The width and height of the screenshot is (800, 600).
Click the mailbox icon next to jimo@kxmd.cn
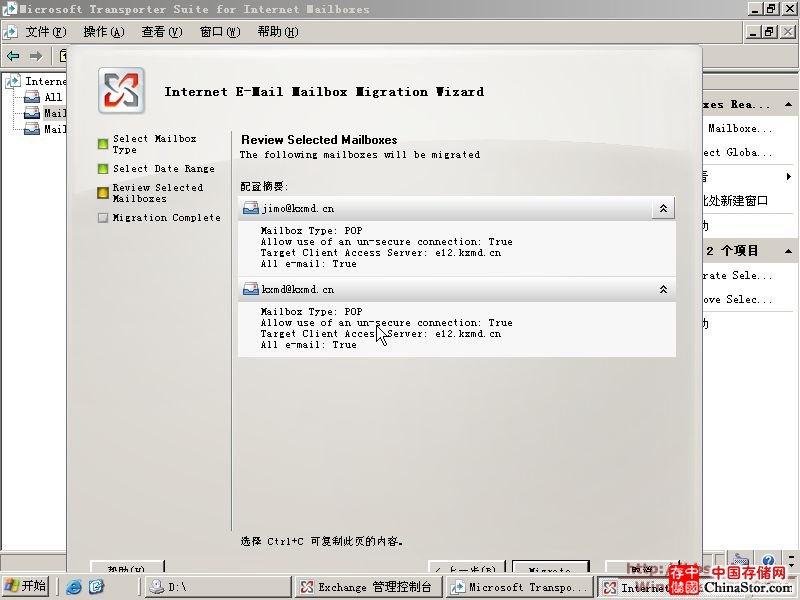tap(251, 208)
